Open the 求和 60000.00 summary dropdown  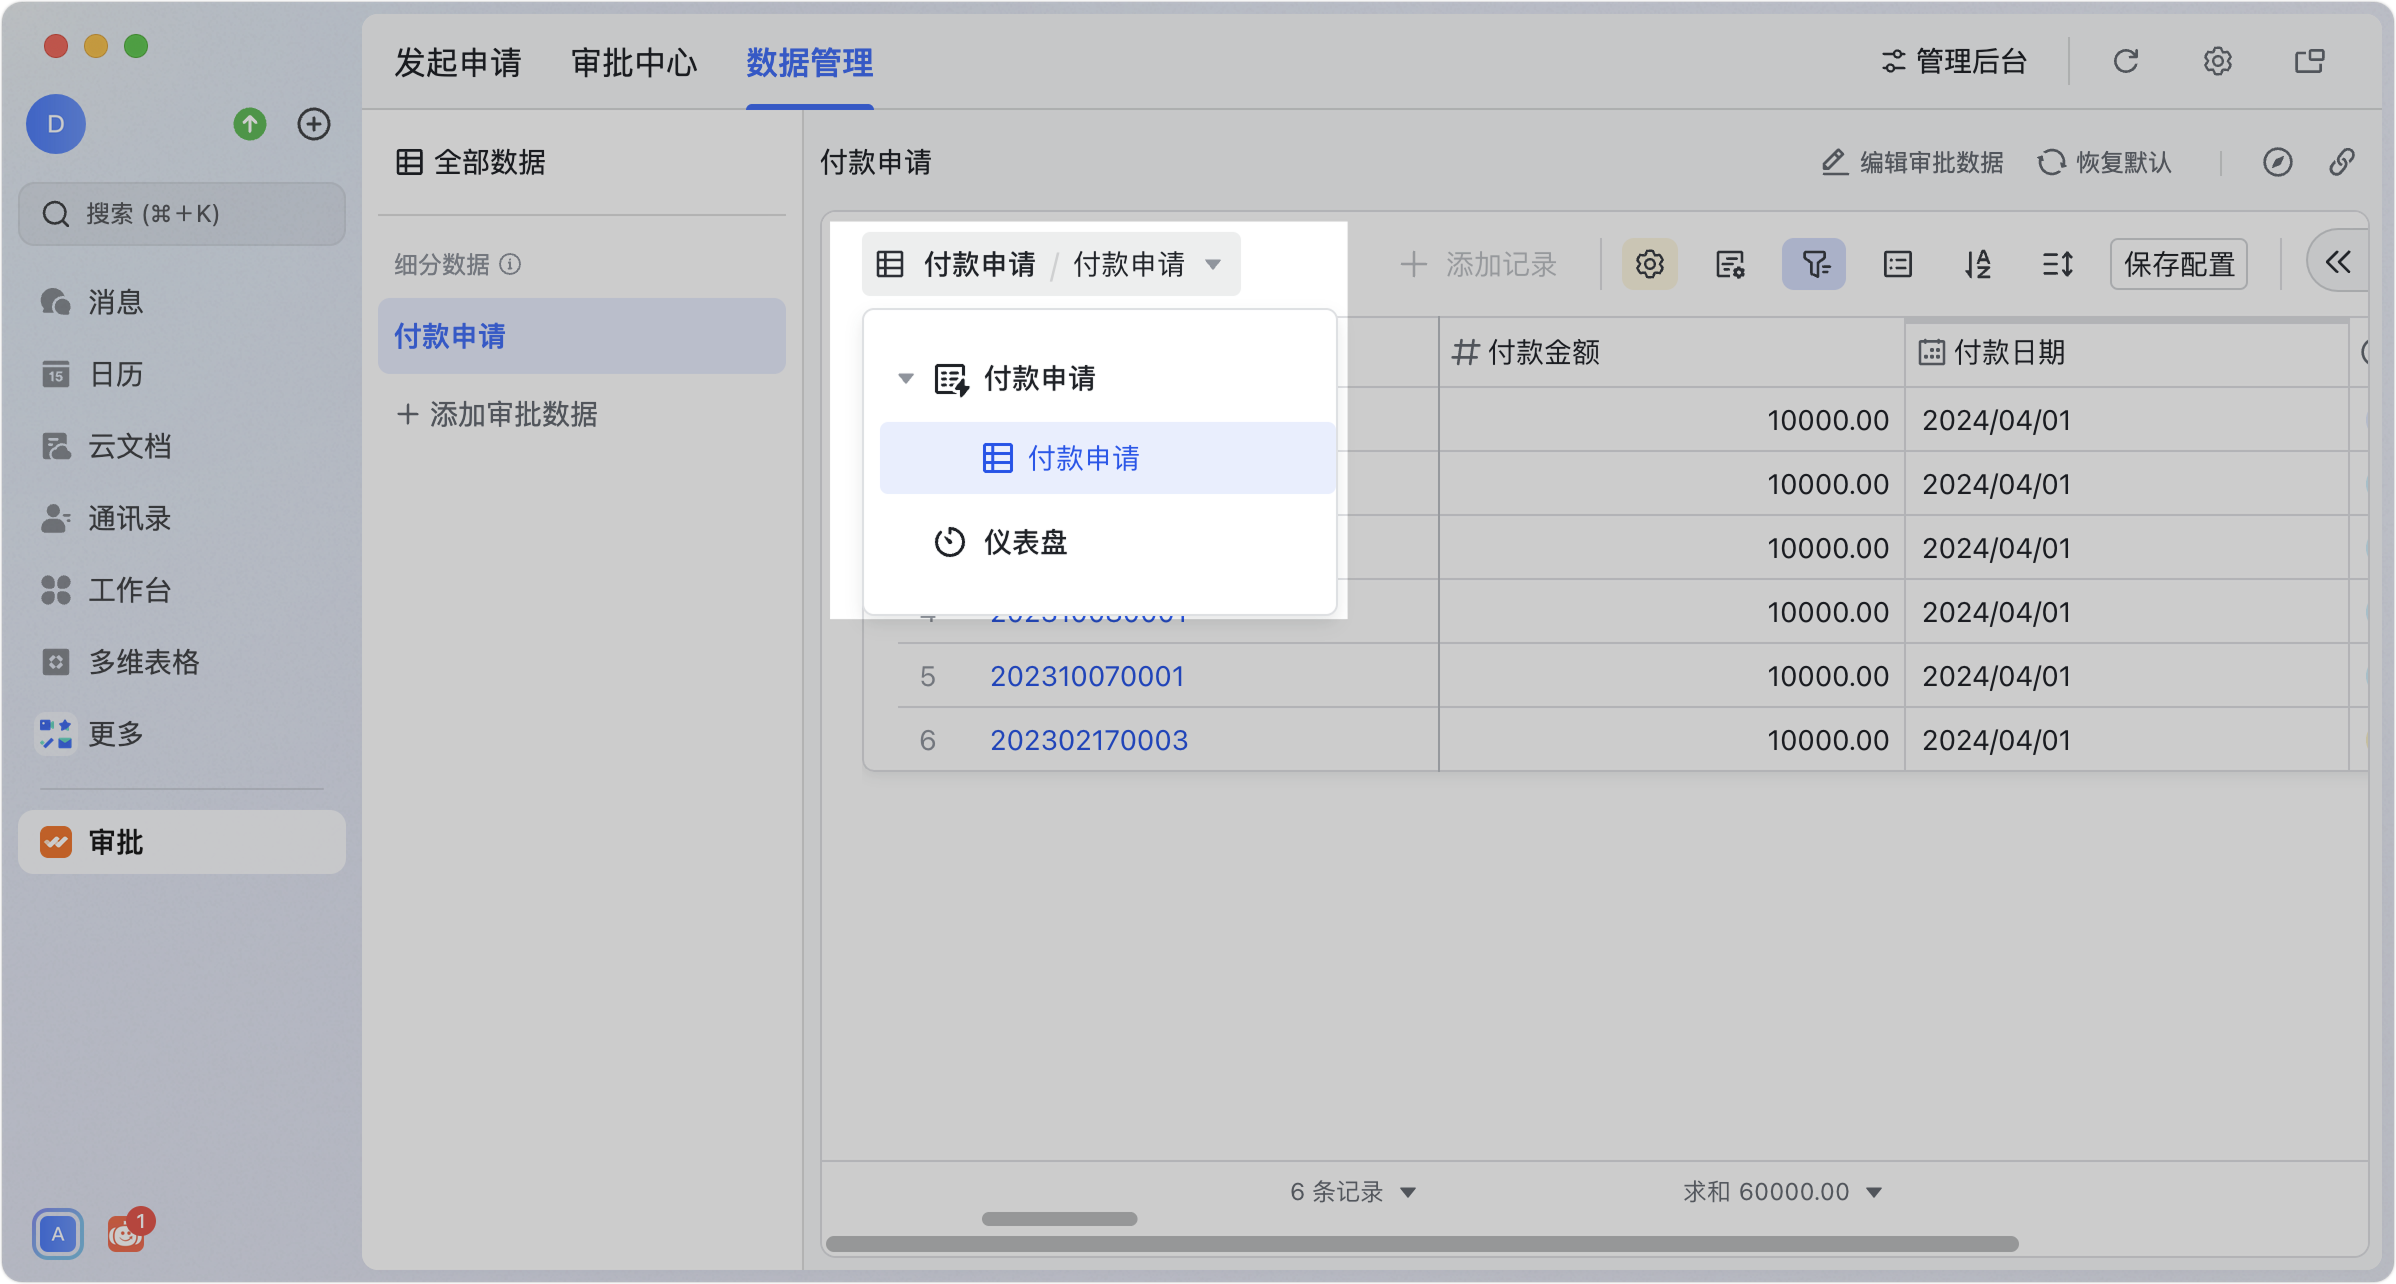[1782, 1192]
